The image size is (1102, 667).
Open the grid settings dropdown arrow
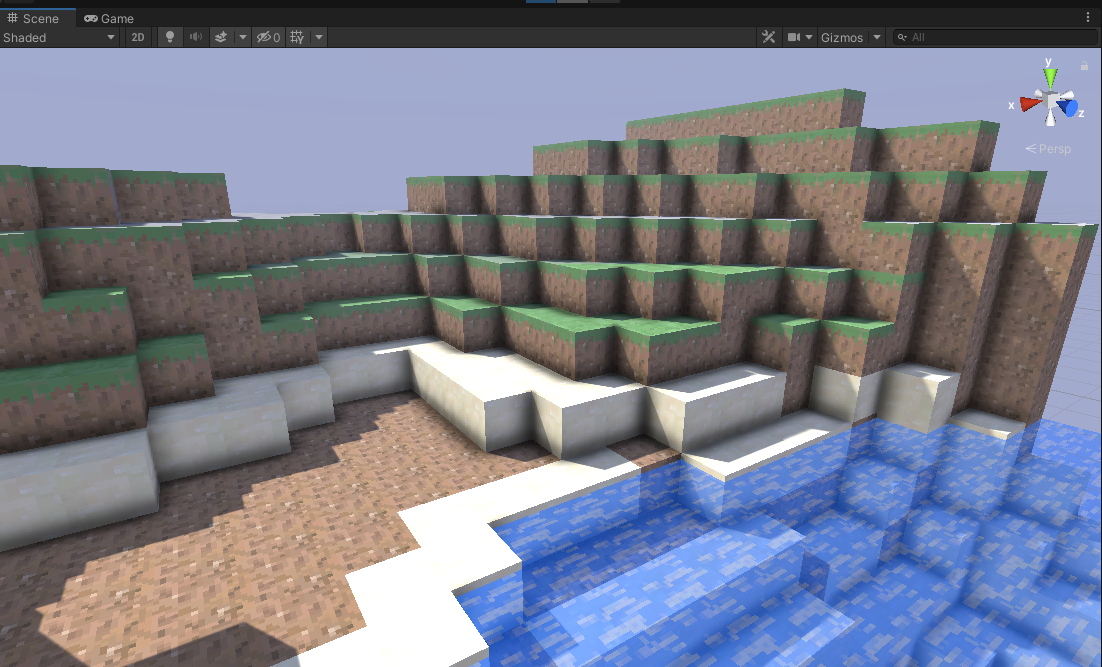tap(318, 37)
